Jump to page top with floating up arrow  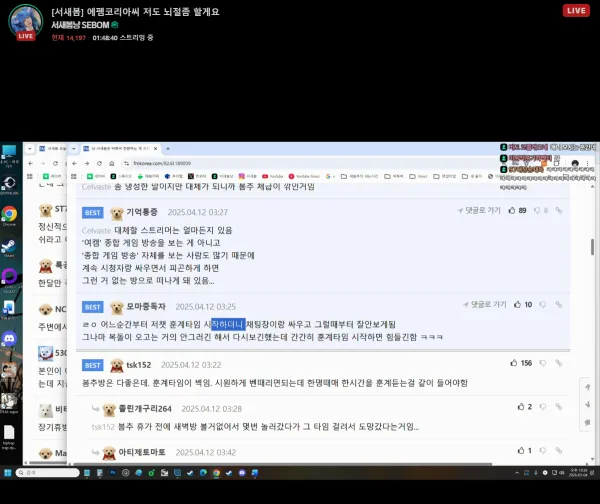coord(587,387)
